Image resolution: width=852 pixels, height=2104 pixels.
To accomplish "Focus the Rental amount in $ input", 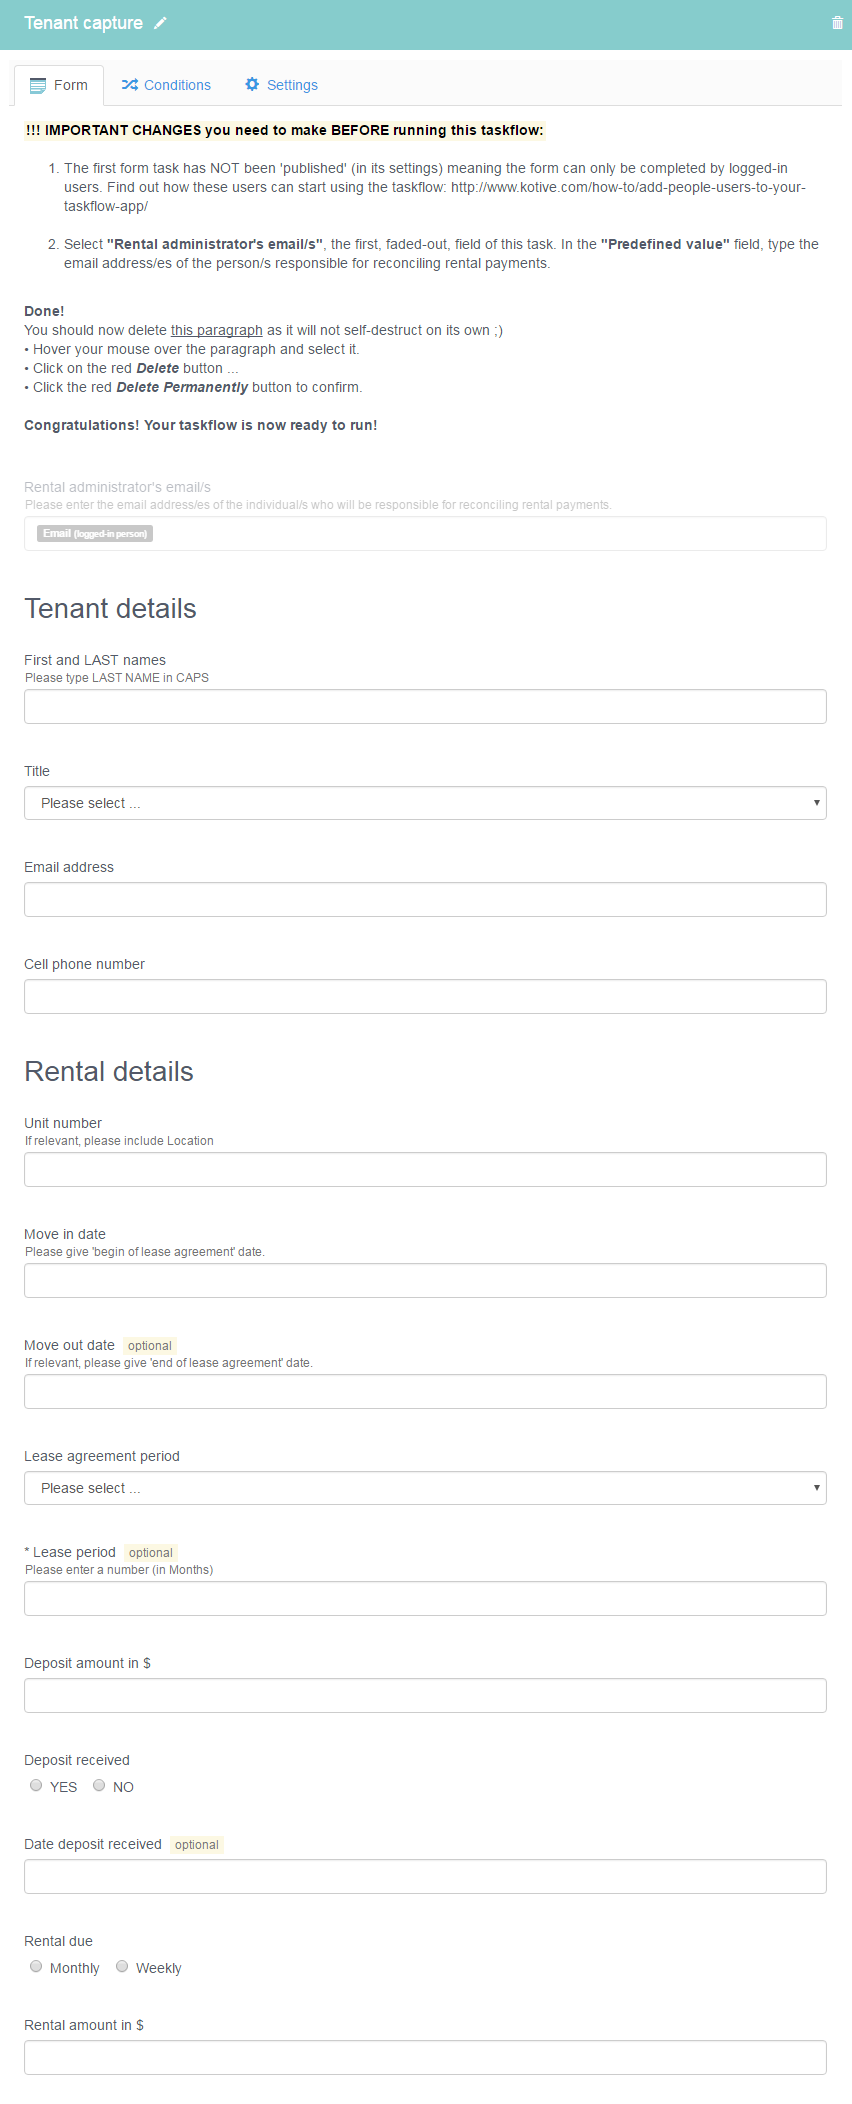I will 425,2058.
